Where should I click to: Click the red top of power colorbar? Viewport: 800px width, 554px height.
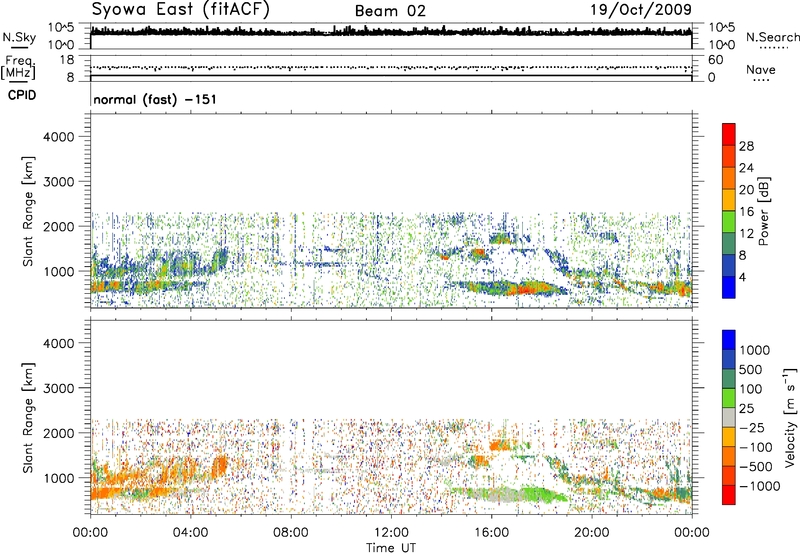[729, 132]
